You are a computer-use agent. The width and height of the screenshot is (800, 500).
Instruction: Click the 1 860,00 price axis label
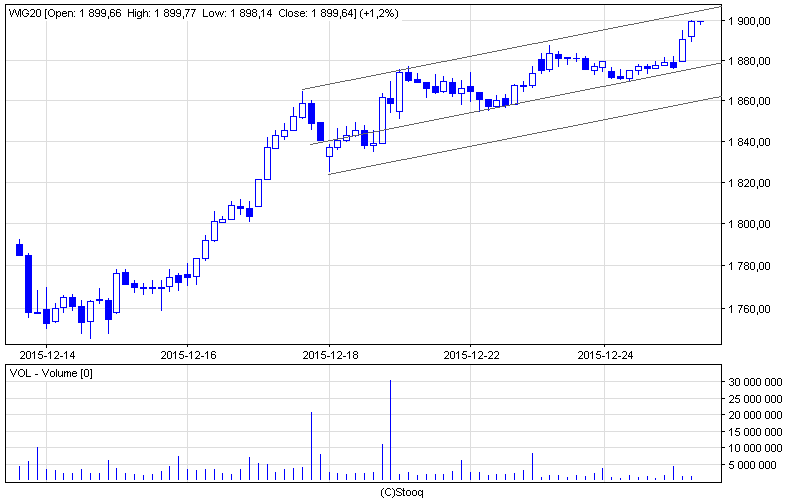(x=749, y=101)
